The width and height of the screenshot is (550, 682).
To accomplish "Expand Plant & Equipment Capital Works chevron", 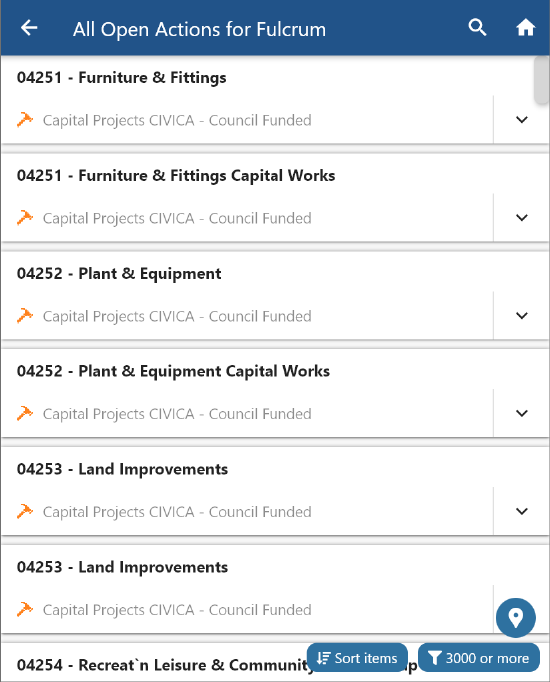I will (521, 413).
